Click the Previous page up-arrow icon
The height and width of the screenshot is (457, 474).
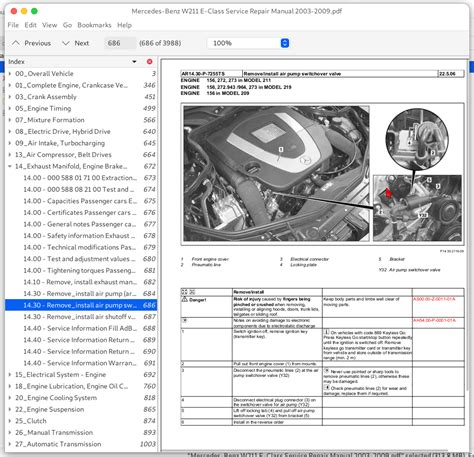tap(16, 43)
